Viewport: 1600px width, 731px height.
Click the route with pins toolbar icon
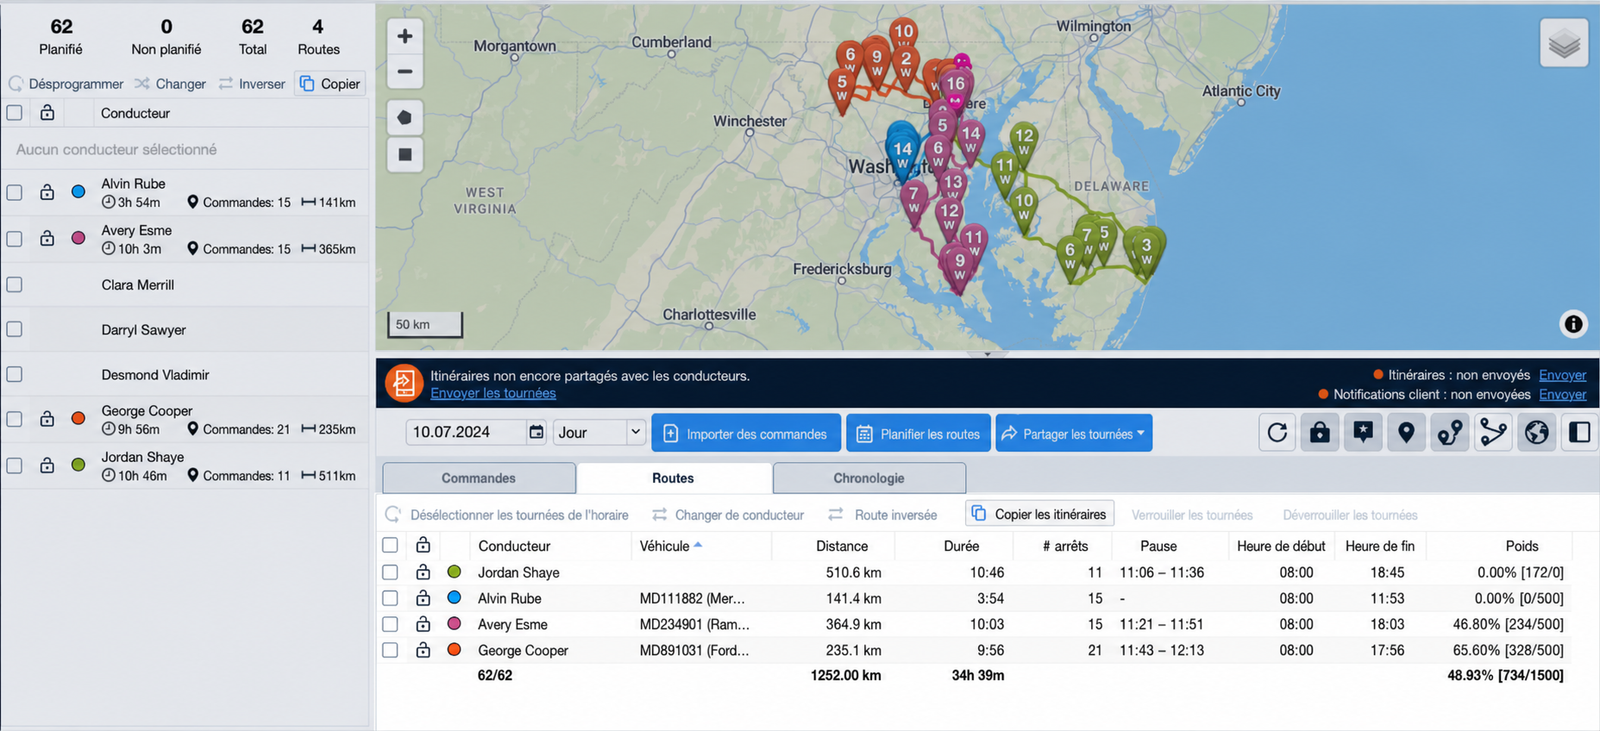coord(1450,433)
